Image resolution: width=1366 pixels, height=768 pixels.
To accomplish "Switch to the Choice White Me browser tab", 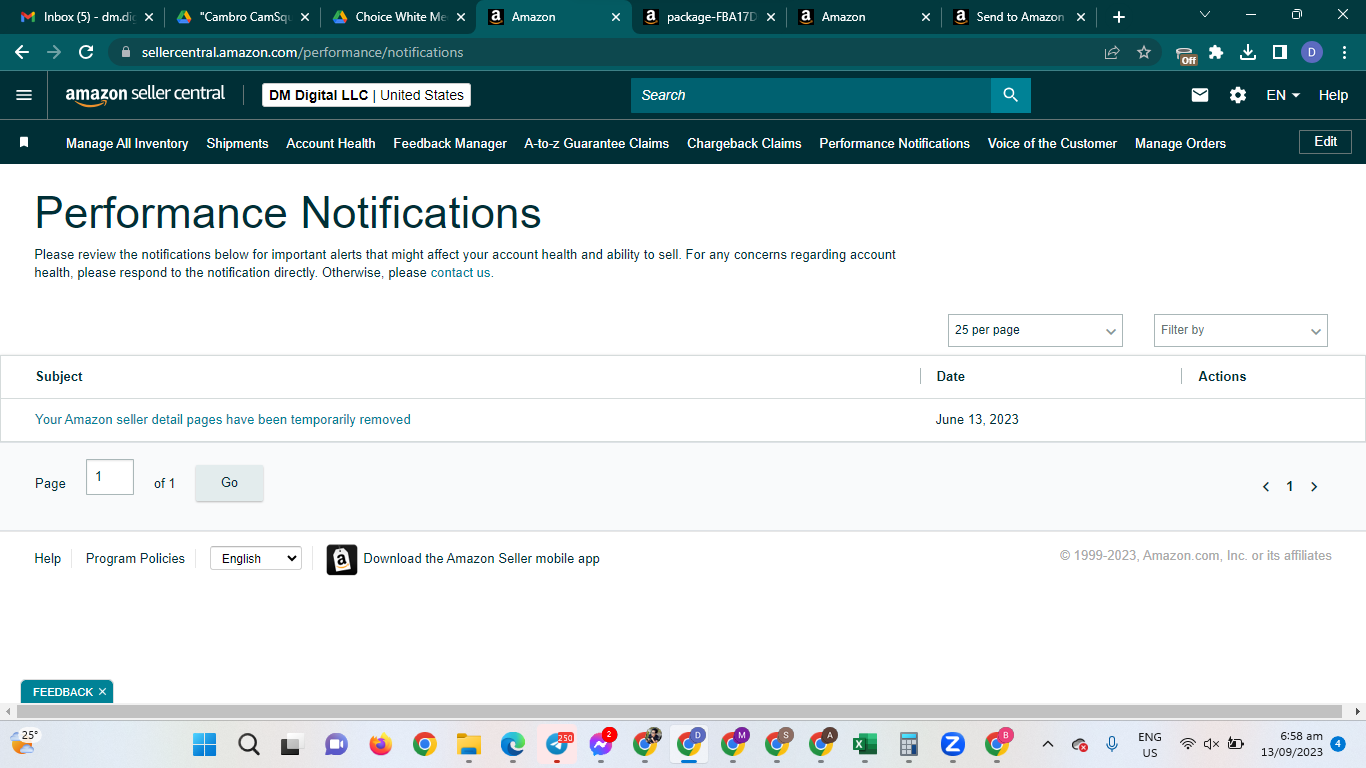I will [399, 17].
